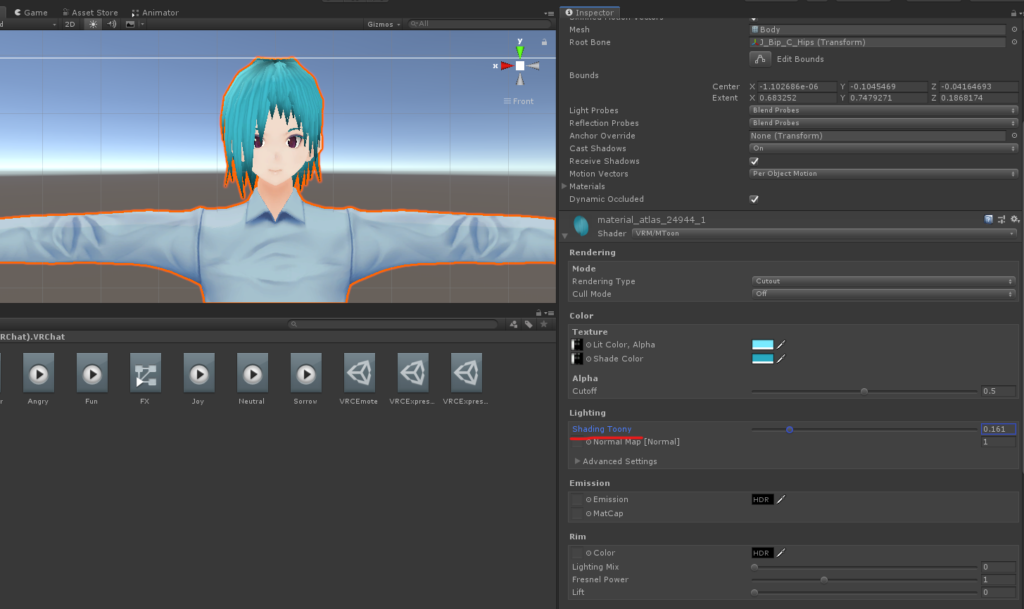
Task: Click the Edit Bounds button
Action: (760, 59)
